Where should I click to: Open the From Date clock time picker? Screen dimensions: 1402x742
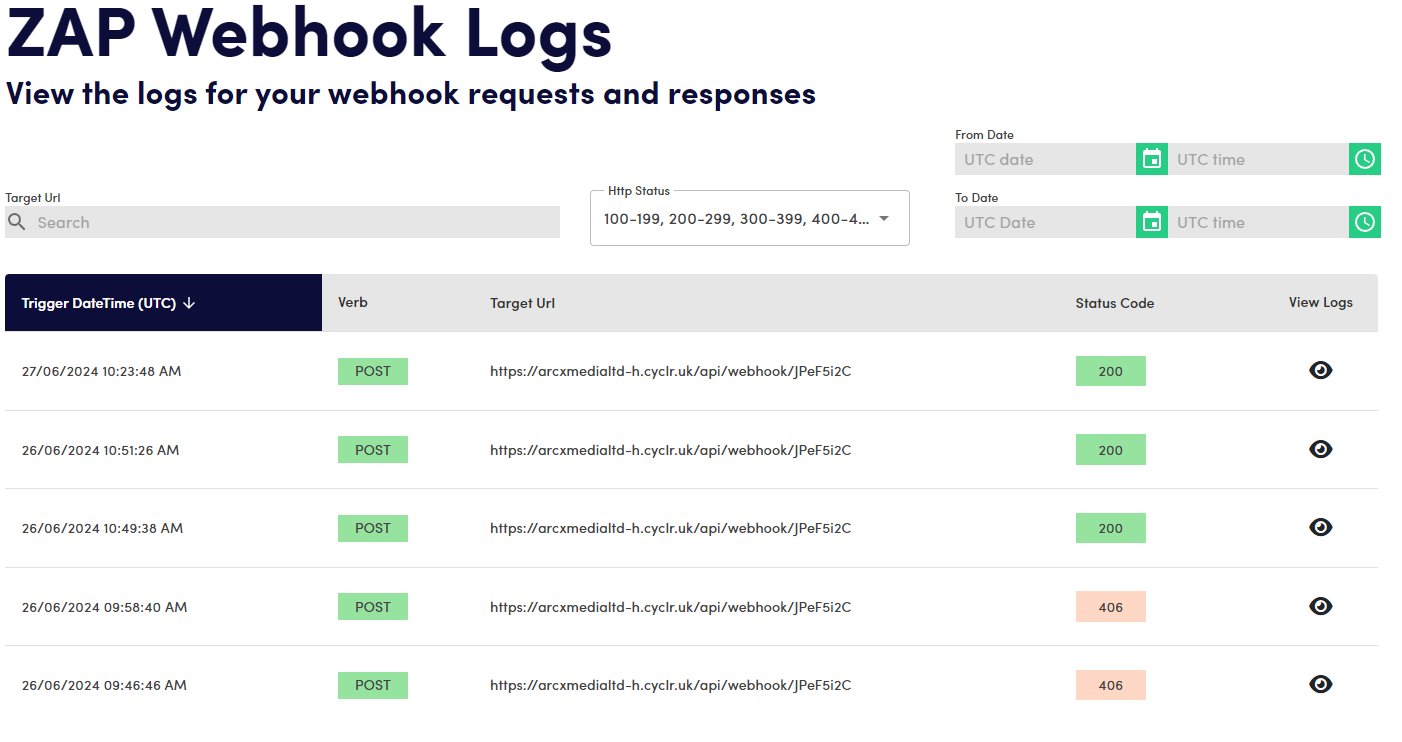click(1365, 159)
